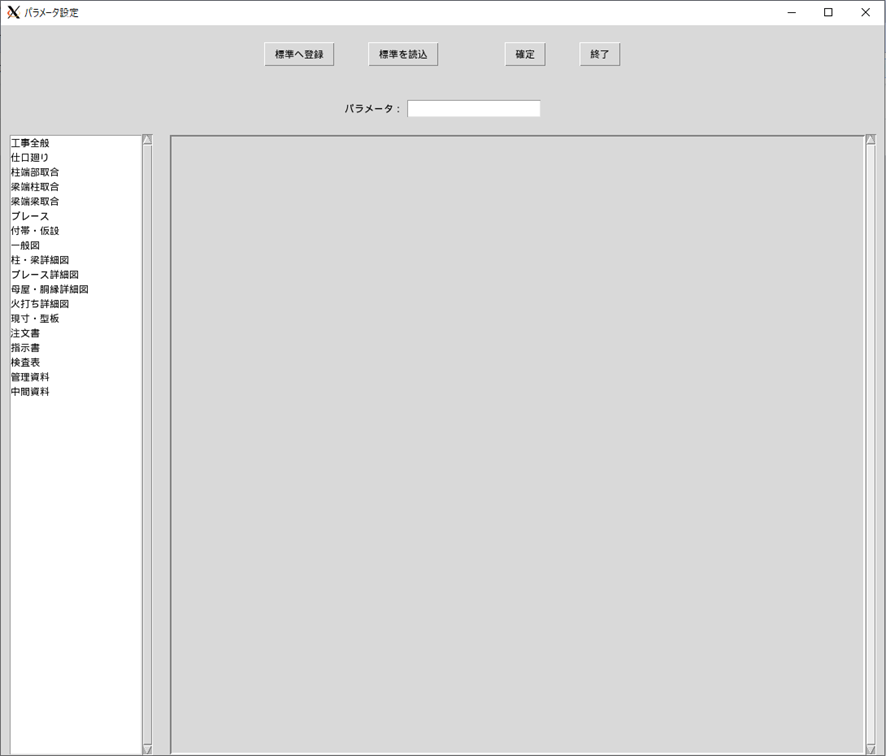
Task: Maximize the パラメータ設定 window
Action: coord(828,12)
